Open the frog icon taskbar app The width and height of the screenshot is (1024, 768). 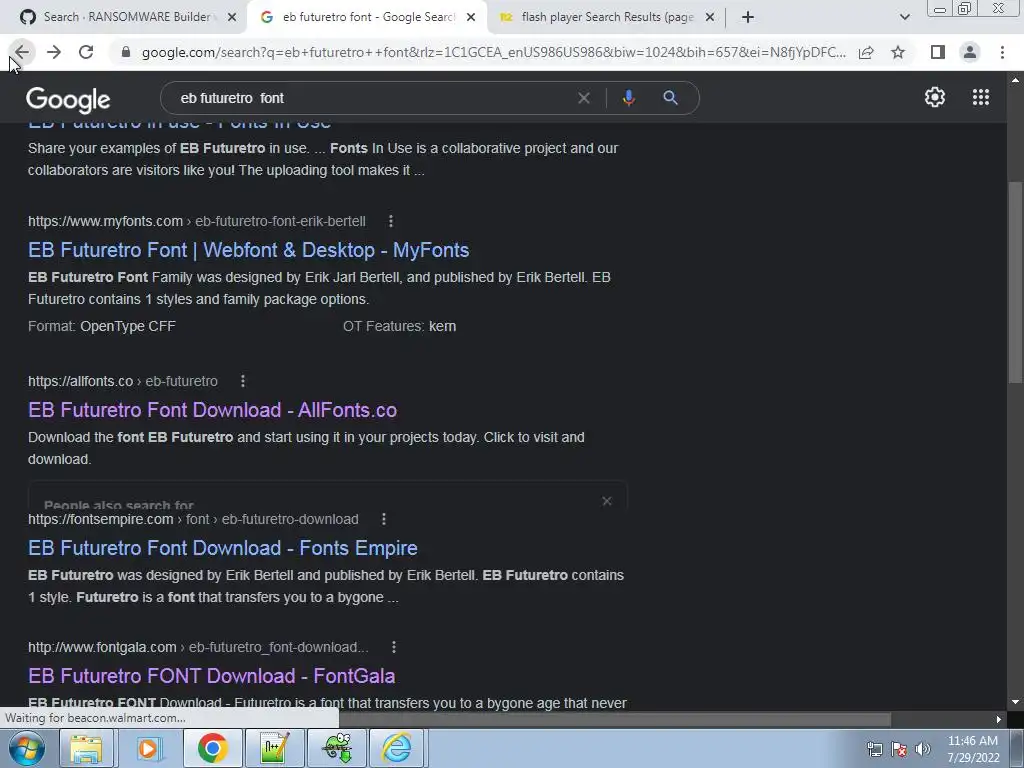tap(336, 748)
